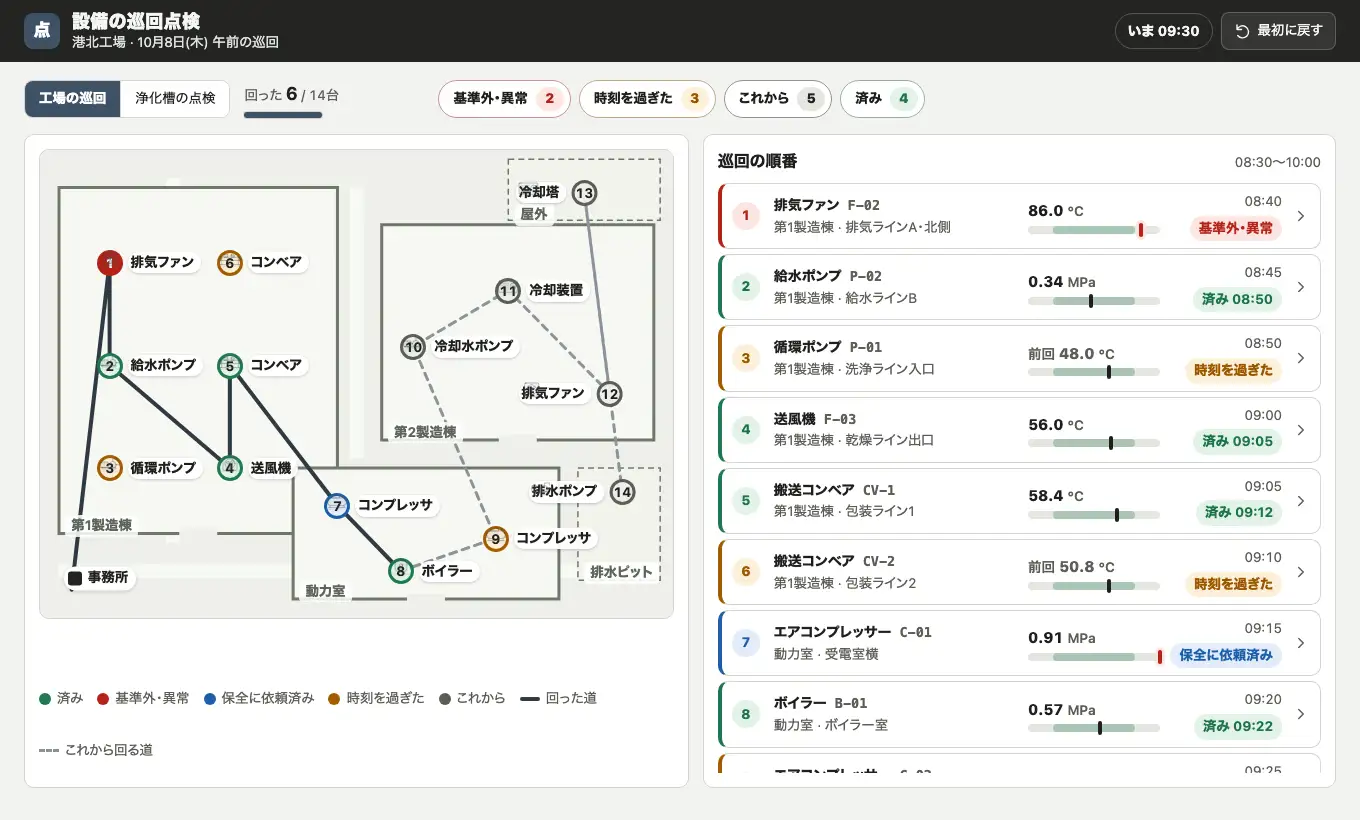Click the いま 09:30 time pill

click(x=1164, y=31)
